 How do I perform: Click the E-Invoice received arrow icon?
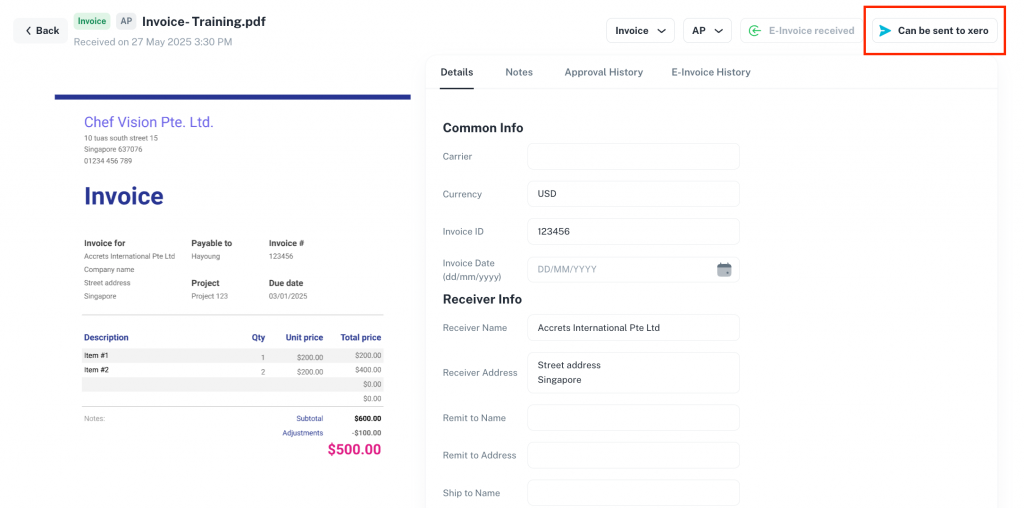755,31
